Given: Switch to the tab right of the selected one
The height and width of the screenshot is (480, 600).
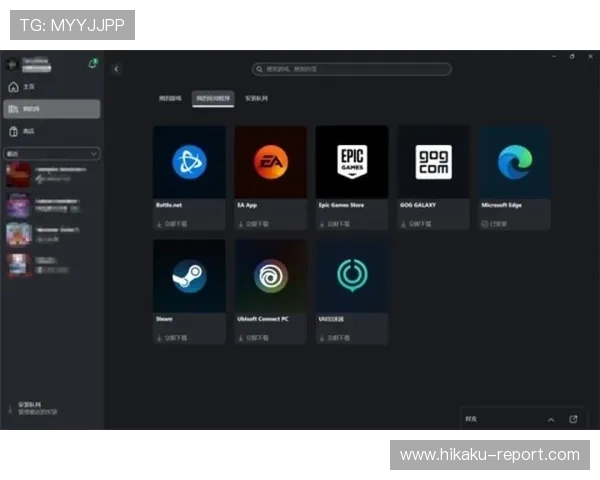Looking at the screenshot, I should coord(256,99).
